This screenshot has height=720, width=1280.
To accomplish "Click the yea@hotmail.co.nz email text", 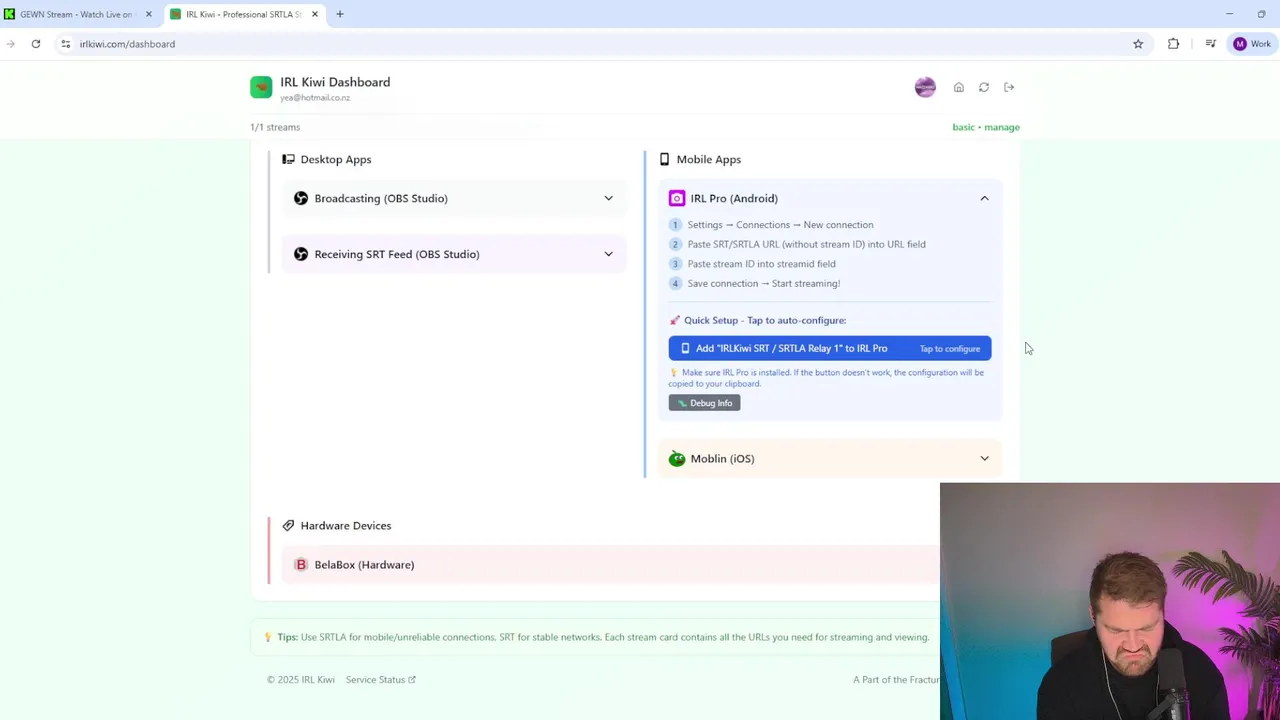I will [x=315, y=98].
